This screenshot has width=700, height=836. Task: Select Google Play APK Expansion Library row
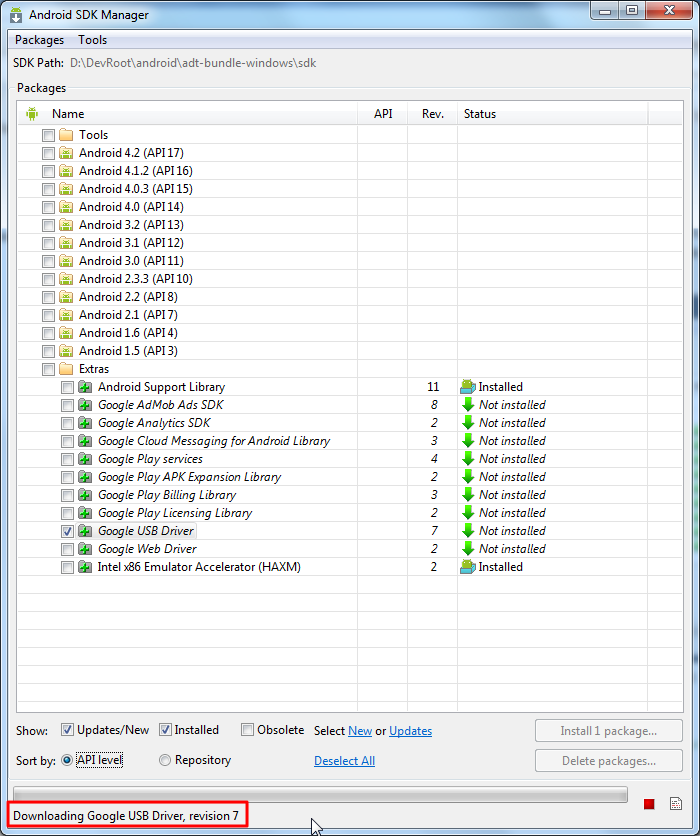[350, 477]
